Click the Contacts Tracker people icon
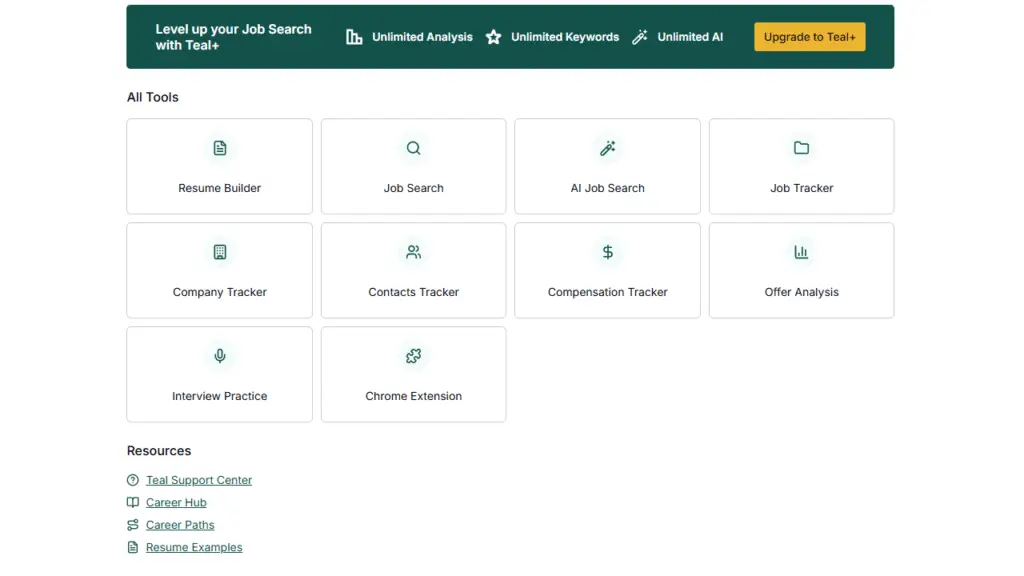Image resolution: width=1024 pixels, height=576 pixels. click(x=413, y=252)
